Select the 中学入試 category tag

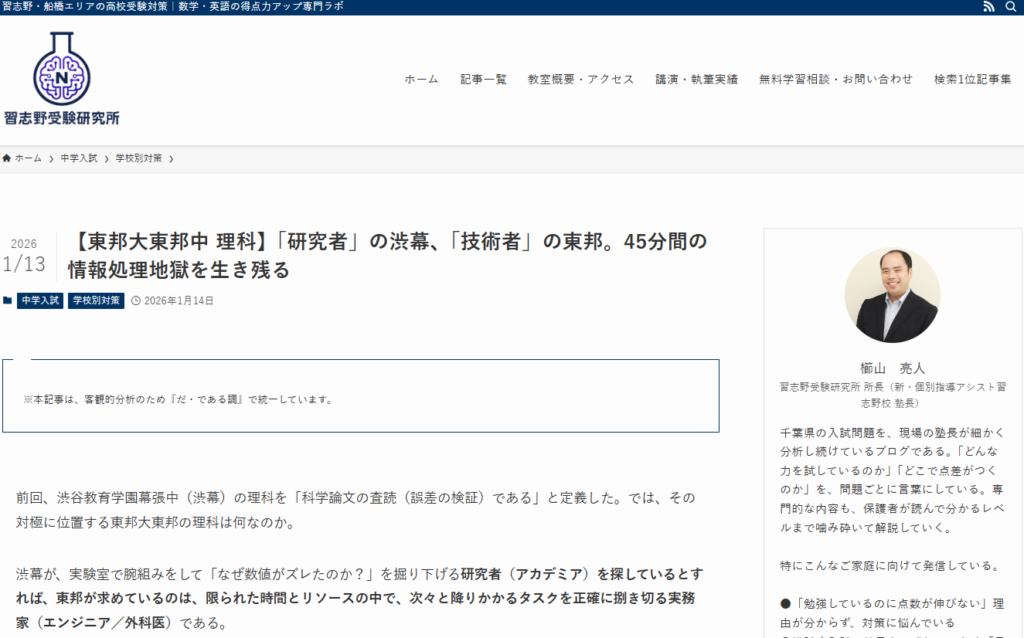[x=40, y=300]
